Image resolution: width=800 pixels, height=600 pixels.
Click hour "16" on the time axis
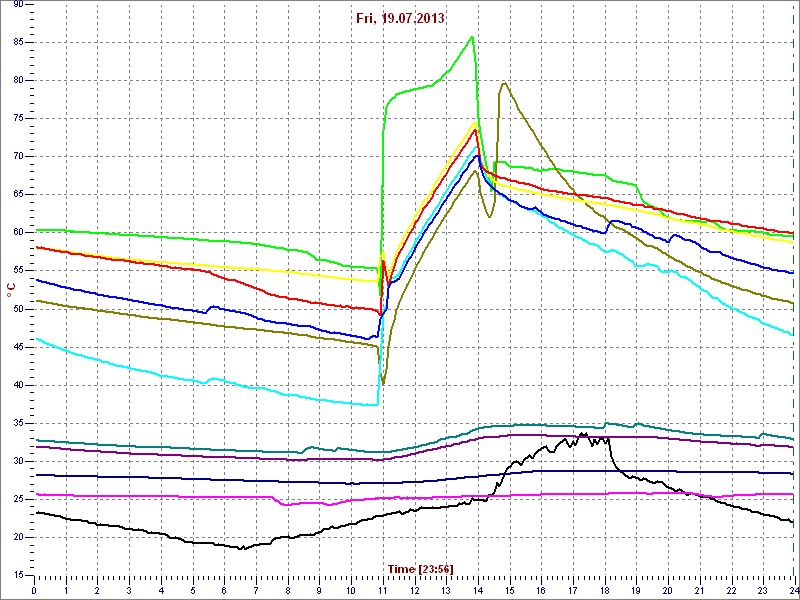[x=541, y=588]
